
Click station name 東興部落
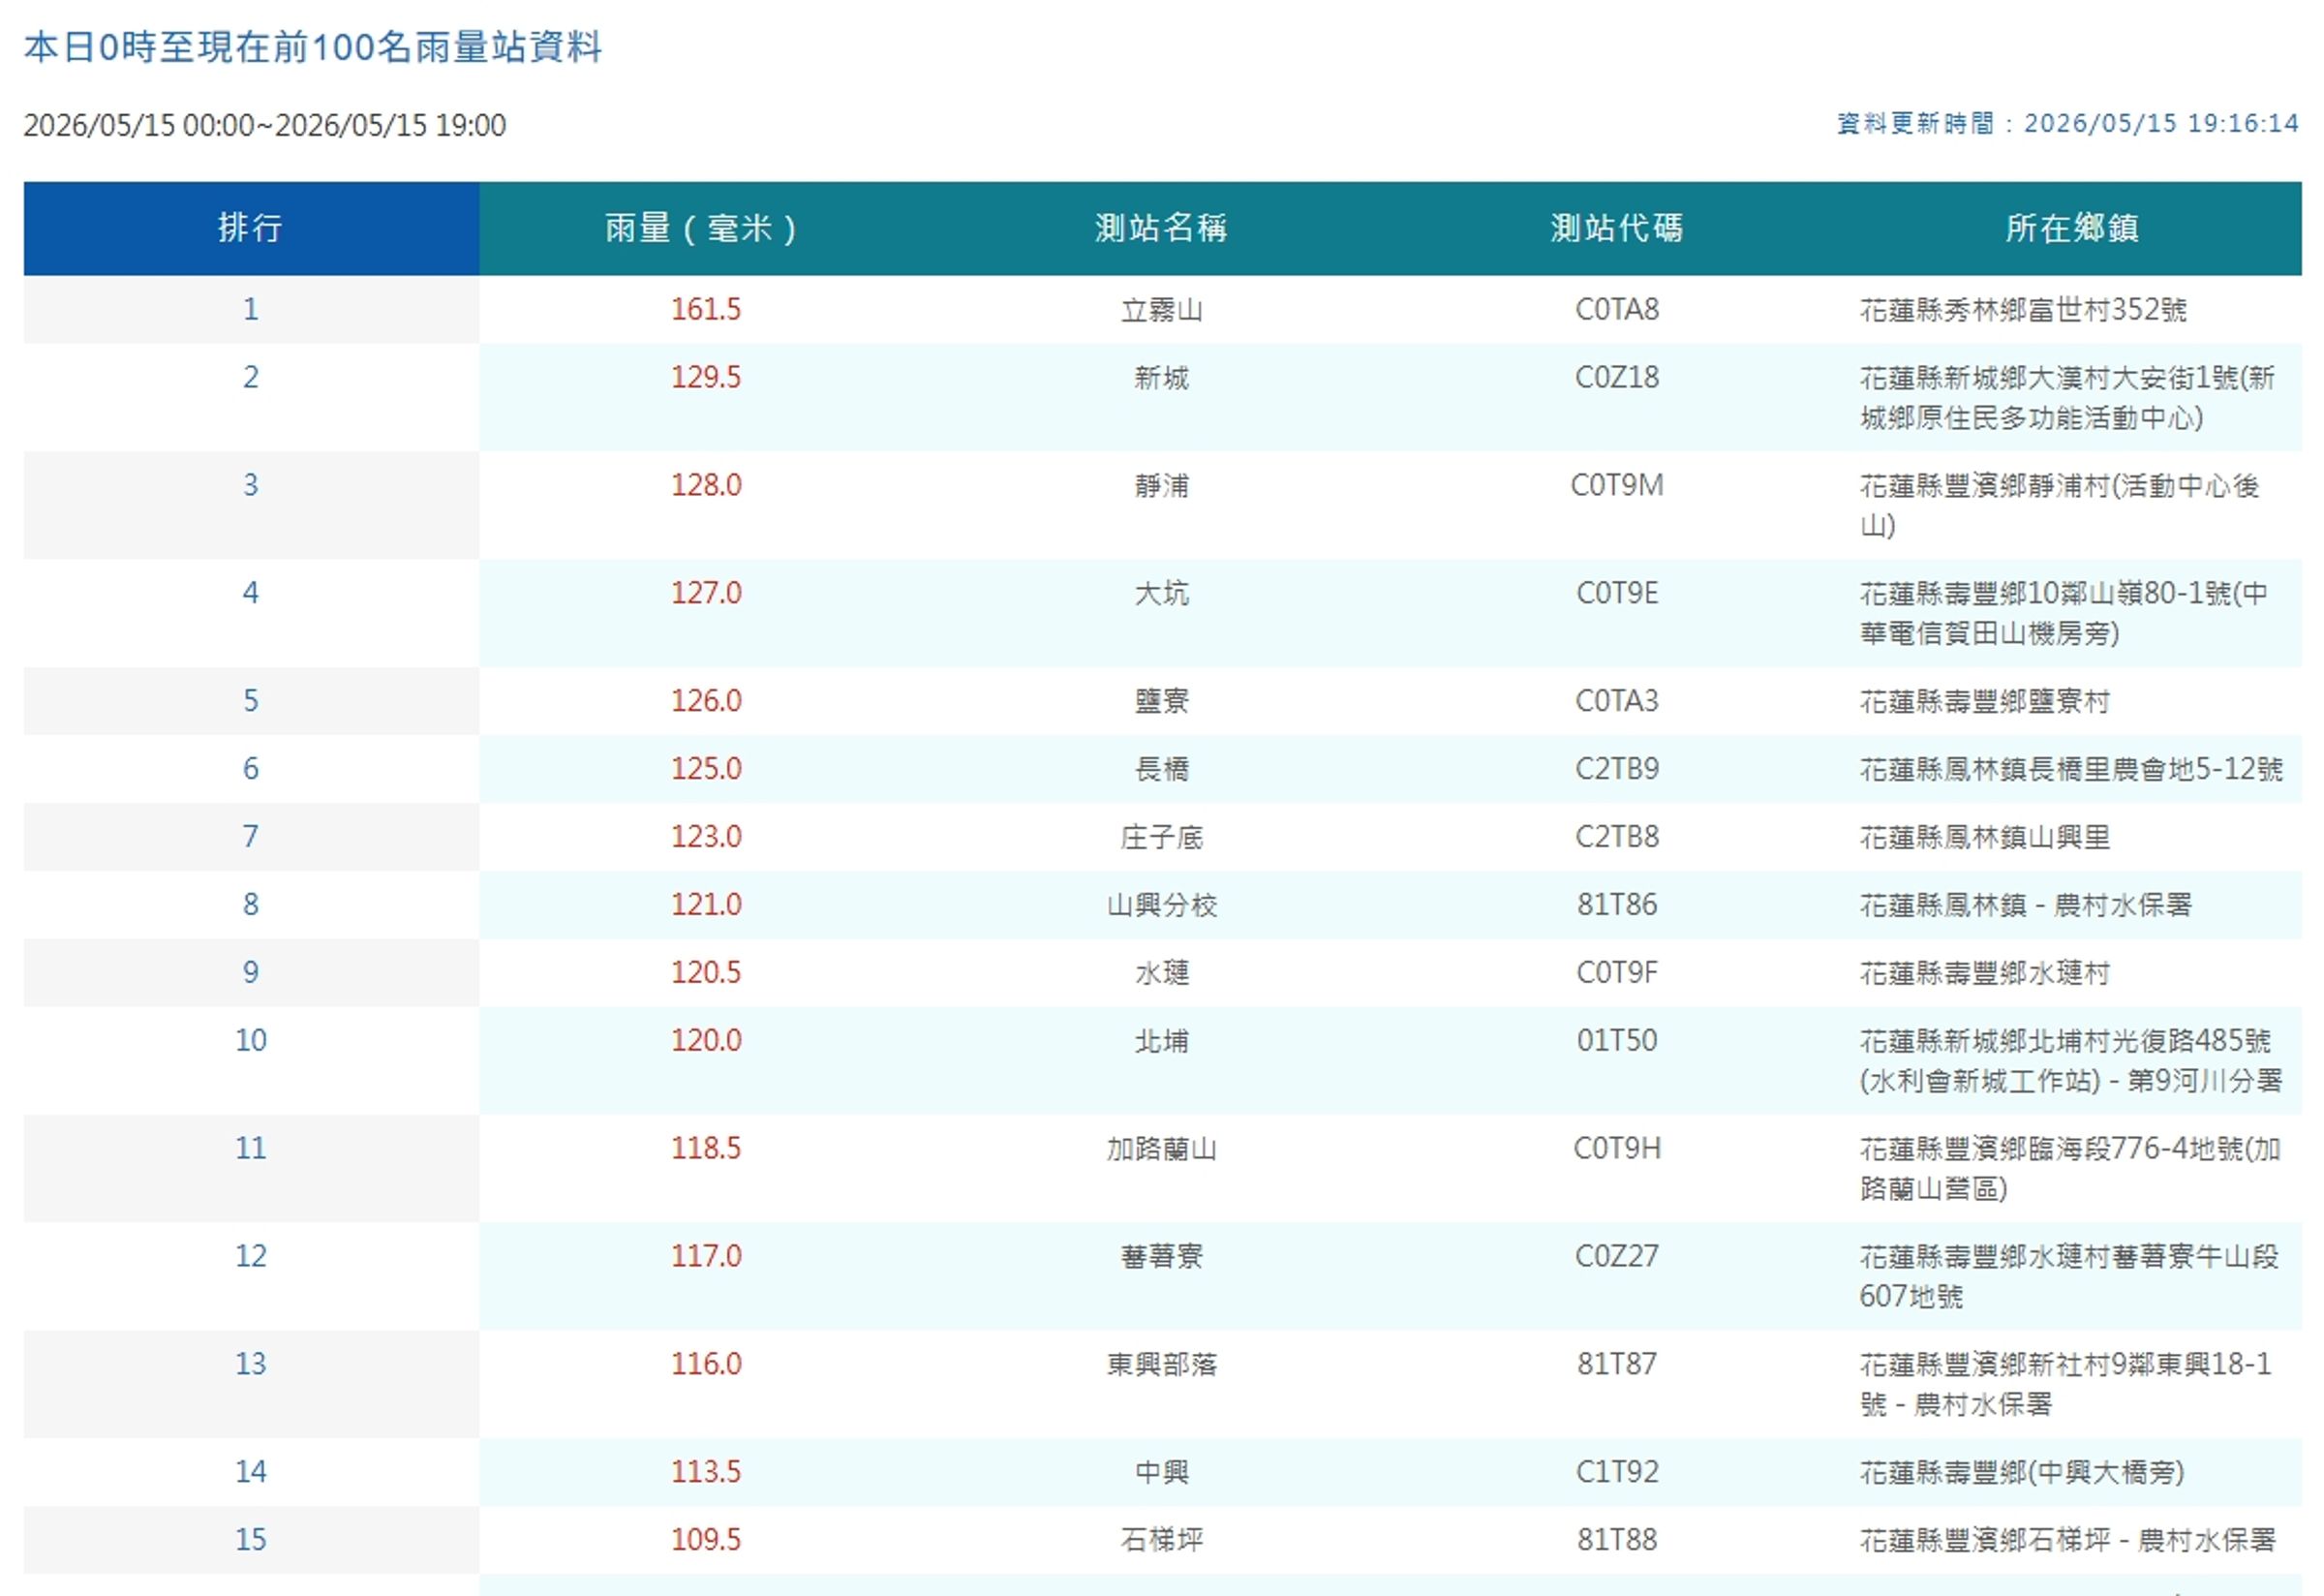point(1161,1364)
